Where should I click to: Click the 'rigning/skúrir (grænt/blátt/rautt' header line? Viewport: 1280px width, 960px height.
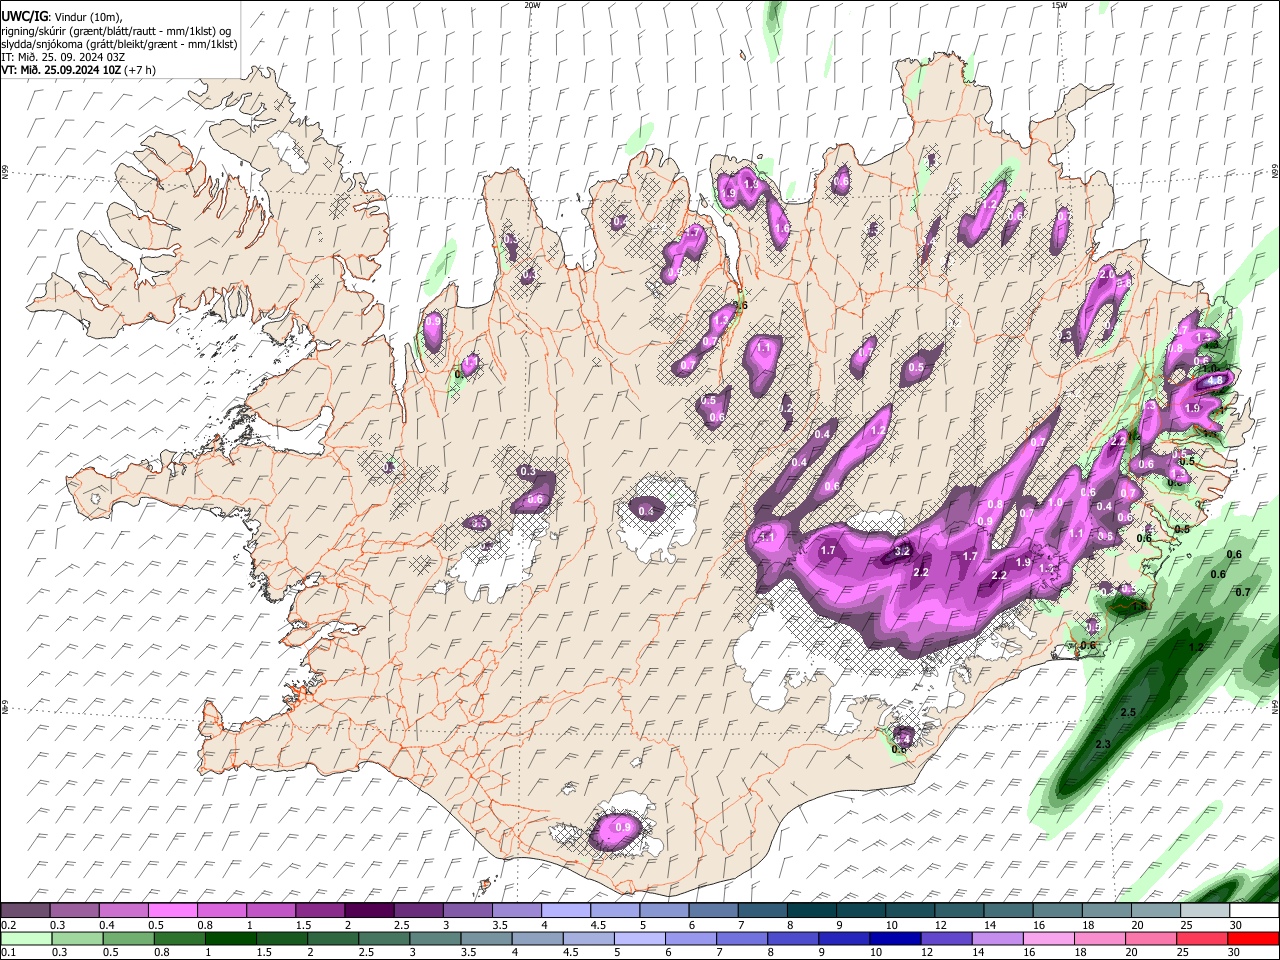coord(116,31)
